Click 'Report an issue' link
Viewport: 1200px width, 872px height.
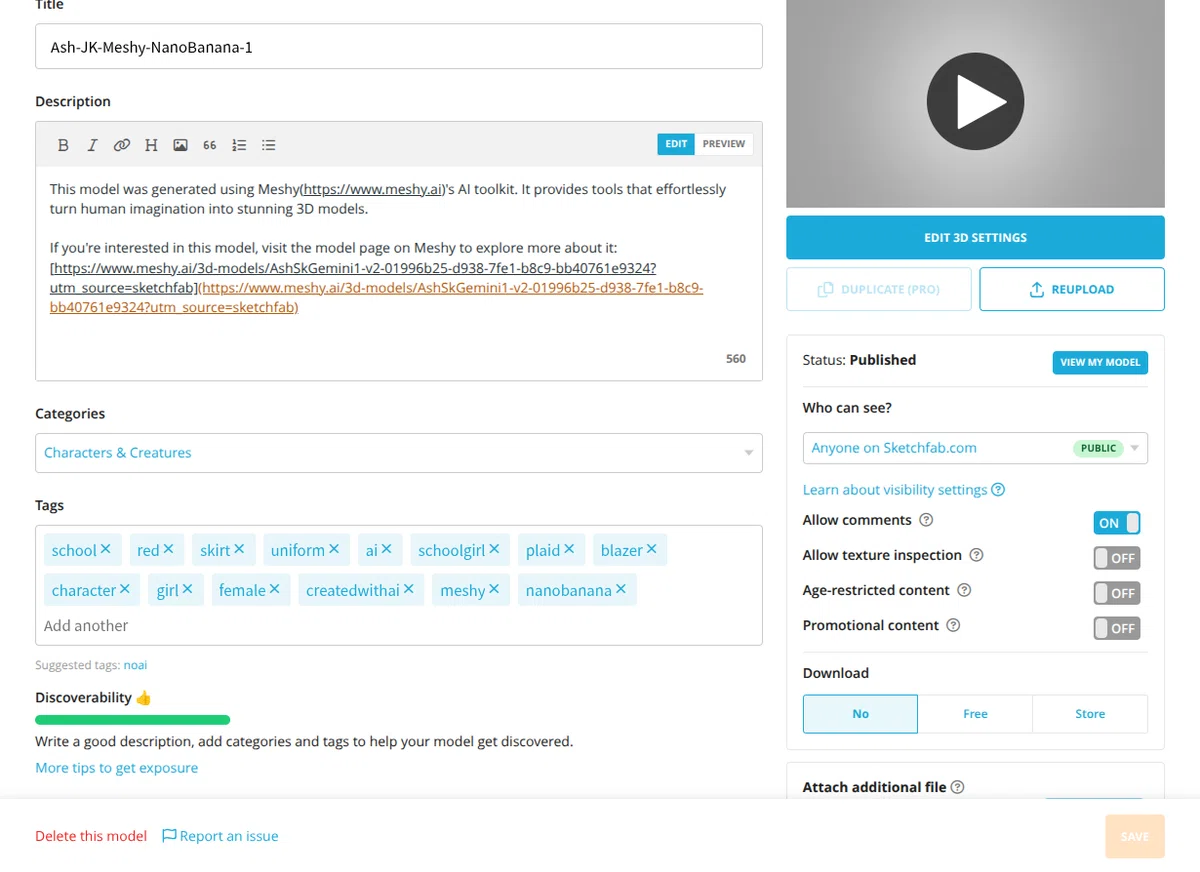point(220,836)
